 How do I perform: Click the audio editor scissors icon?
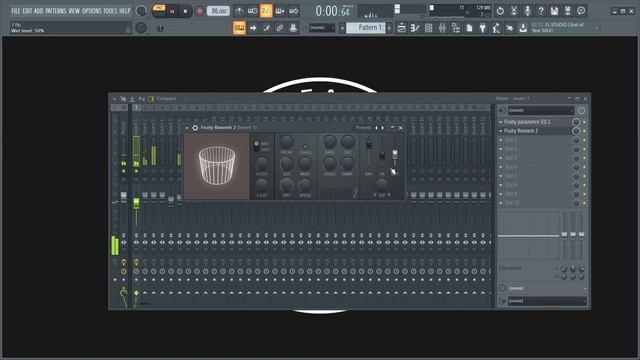click(x=513, y=11)
